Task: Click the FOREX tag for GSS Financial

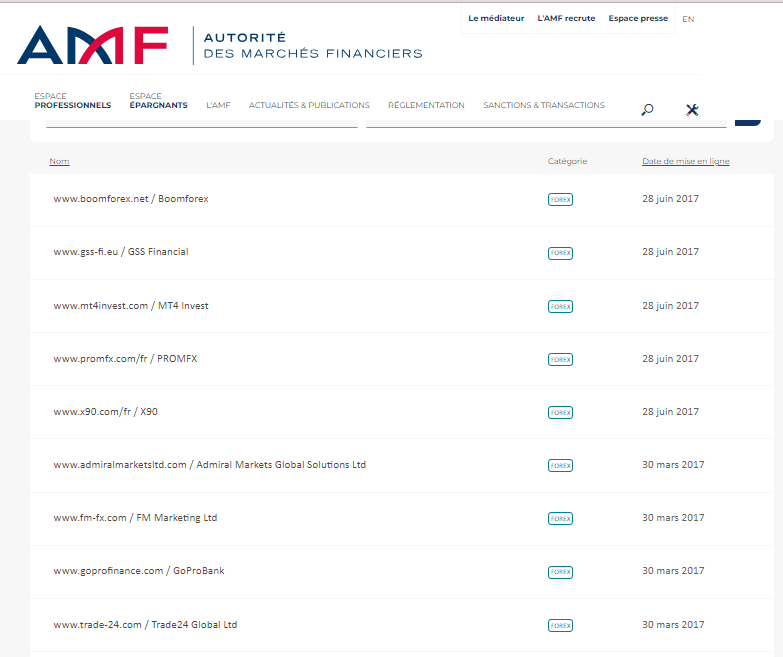Action: (560, 253)
